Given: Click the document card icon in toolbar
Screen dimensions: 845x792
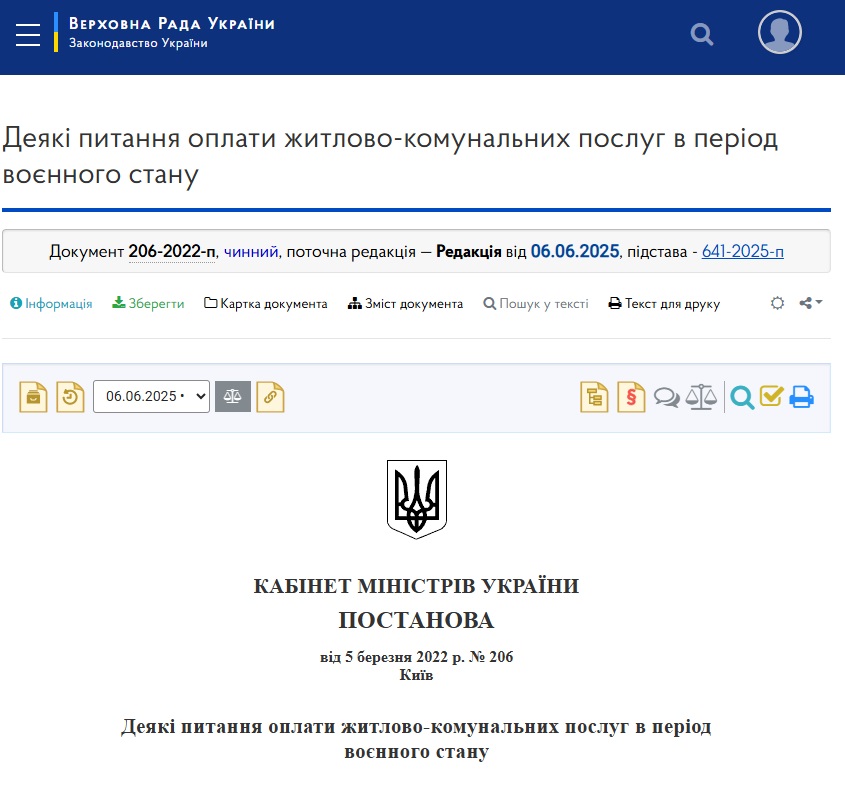Looking at the screenshot, I should pos(34,397).
